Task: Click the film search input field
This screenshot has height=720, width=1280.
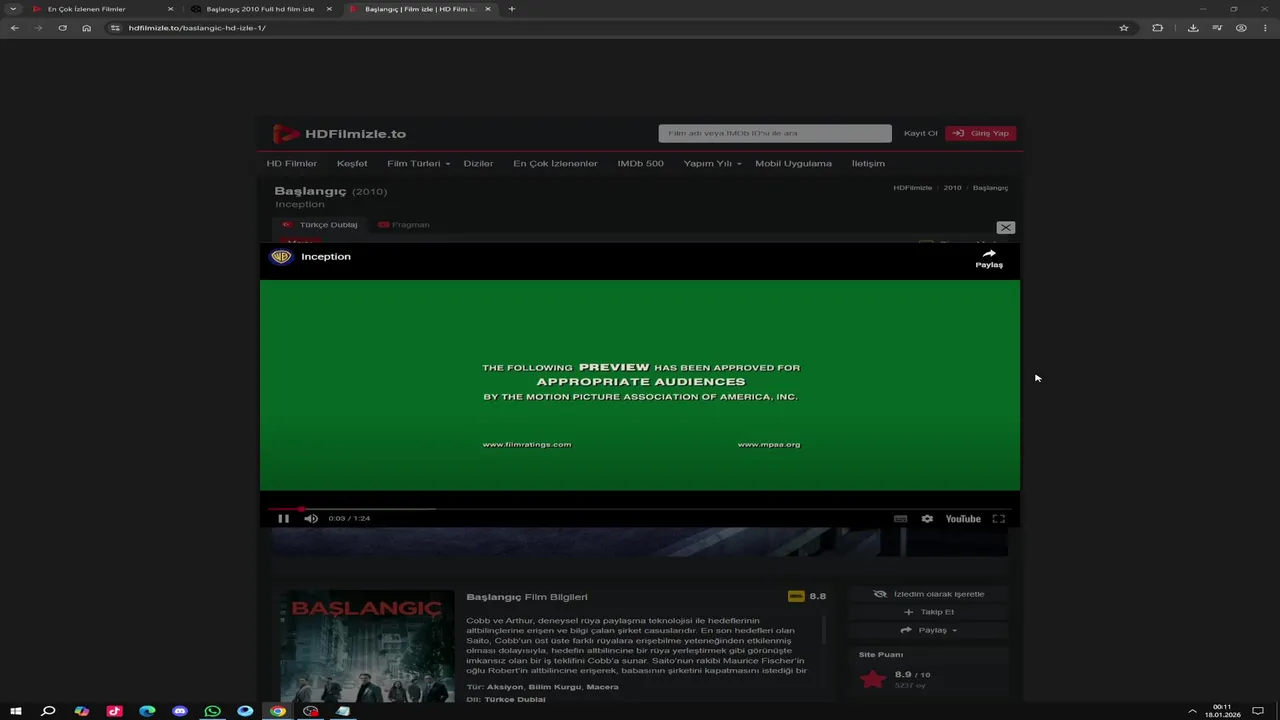Action: click(x=775, y=133)
